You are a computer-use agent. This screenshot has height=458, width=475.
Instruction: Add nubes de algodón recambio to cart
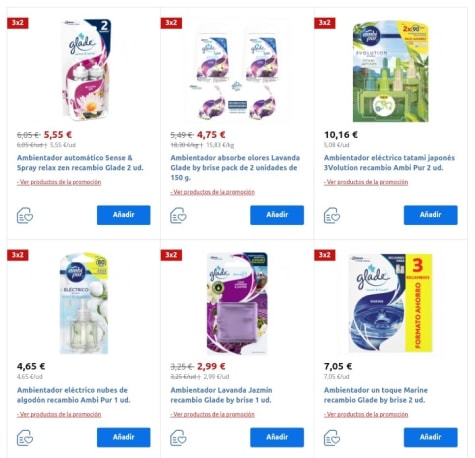pyautogui.click(x=124, y=437)
